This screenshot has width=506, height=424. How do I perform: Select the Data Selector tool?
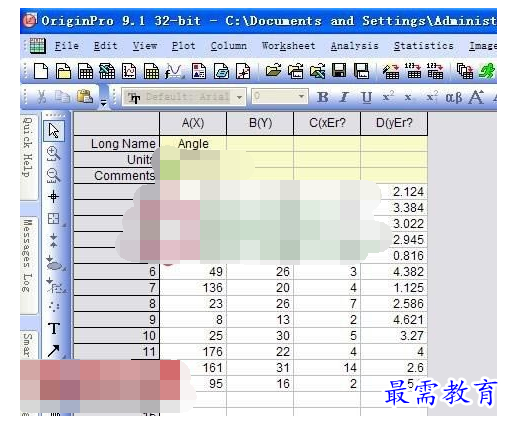pos(53,240)
